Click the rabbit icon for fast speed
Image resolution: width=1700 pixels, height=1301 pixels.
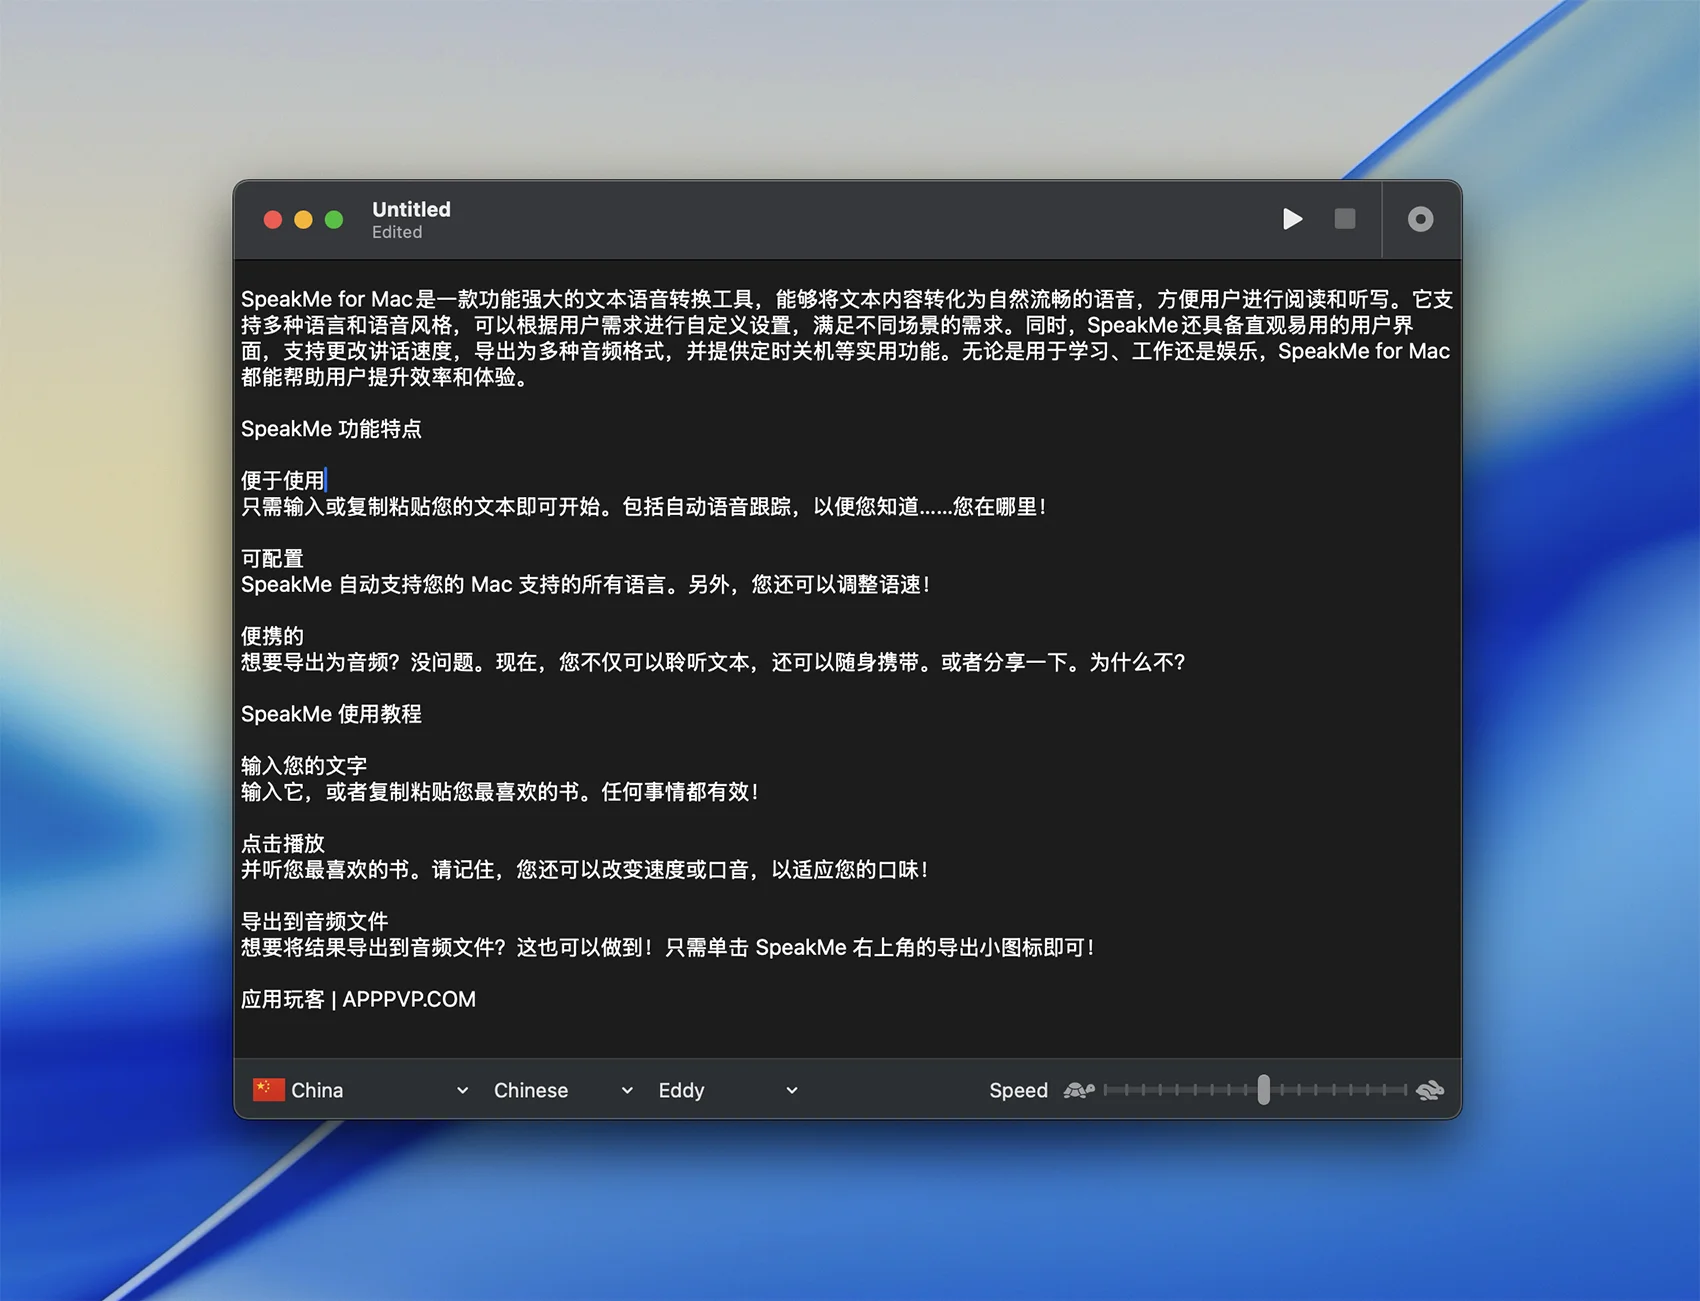pyautogui.click(x=1430, y=1090)
